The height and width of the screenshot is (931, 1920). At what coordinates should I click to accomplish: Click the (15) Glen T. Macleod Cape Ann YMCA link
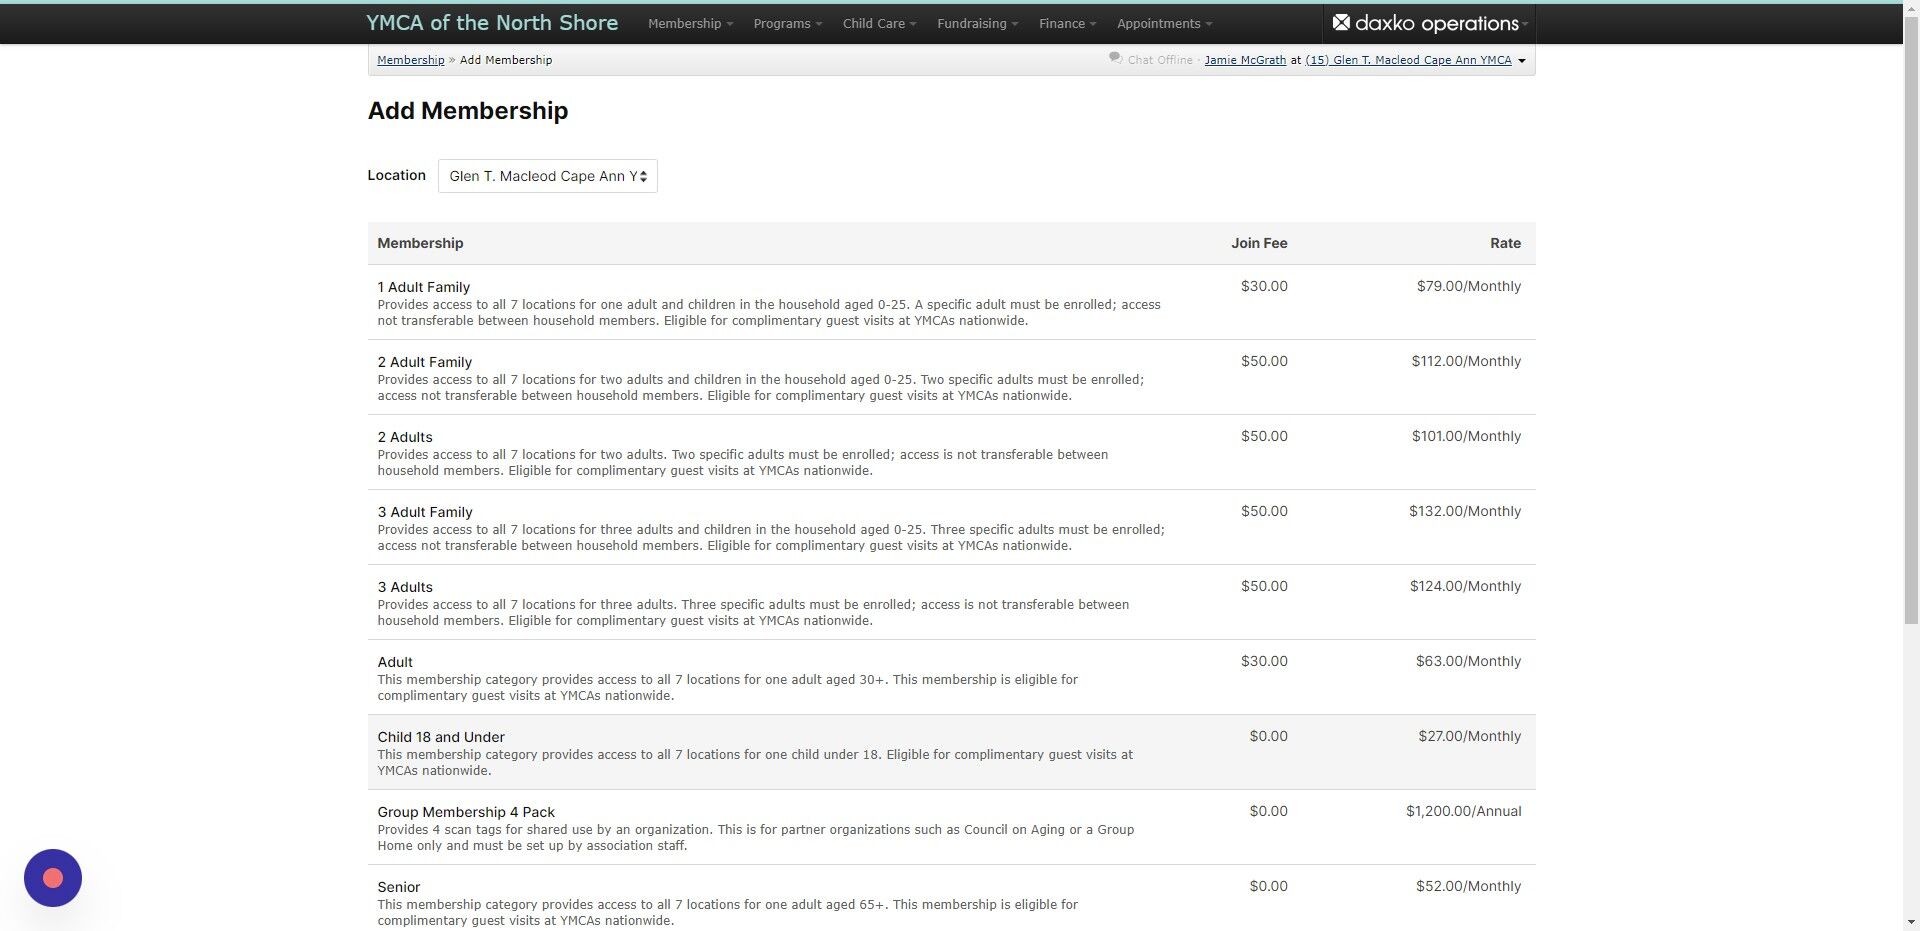coord(1408,60)
